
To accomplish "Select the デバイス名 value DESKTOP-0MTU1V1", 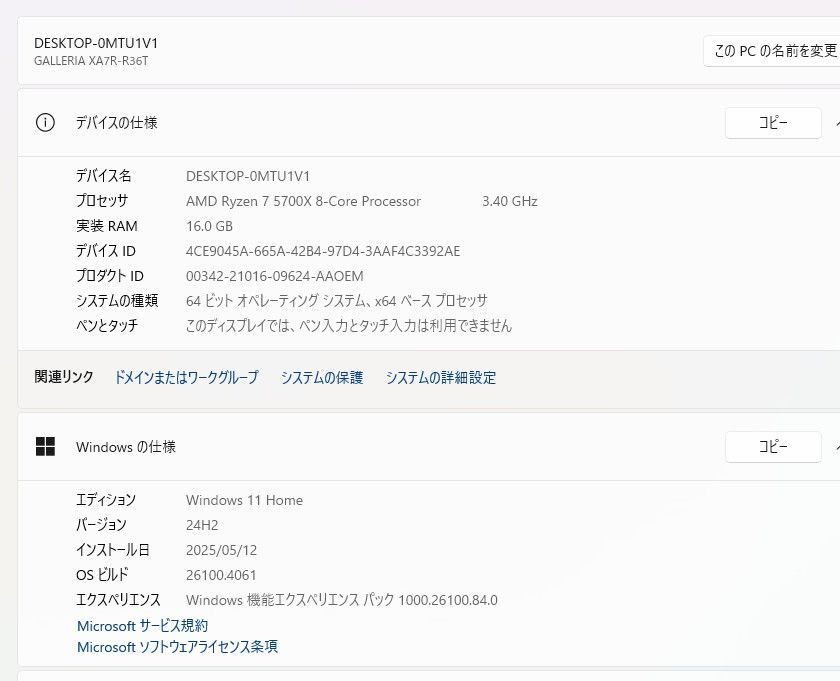I will click(x=248, y=176).
